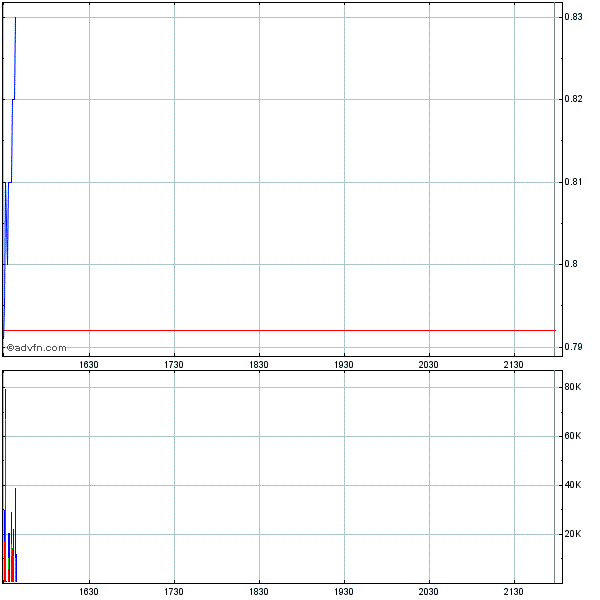Viewport: 600px width, 600px height.
Task: Click the blue price line peak at 0.83
Action: click(15, 18)
